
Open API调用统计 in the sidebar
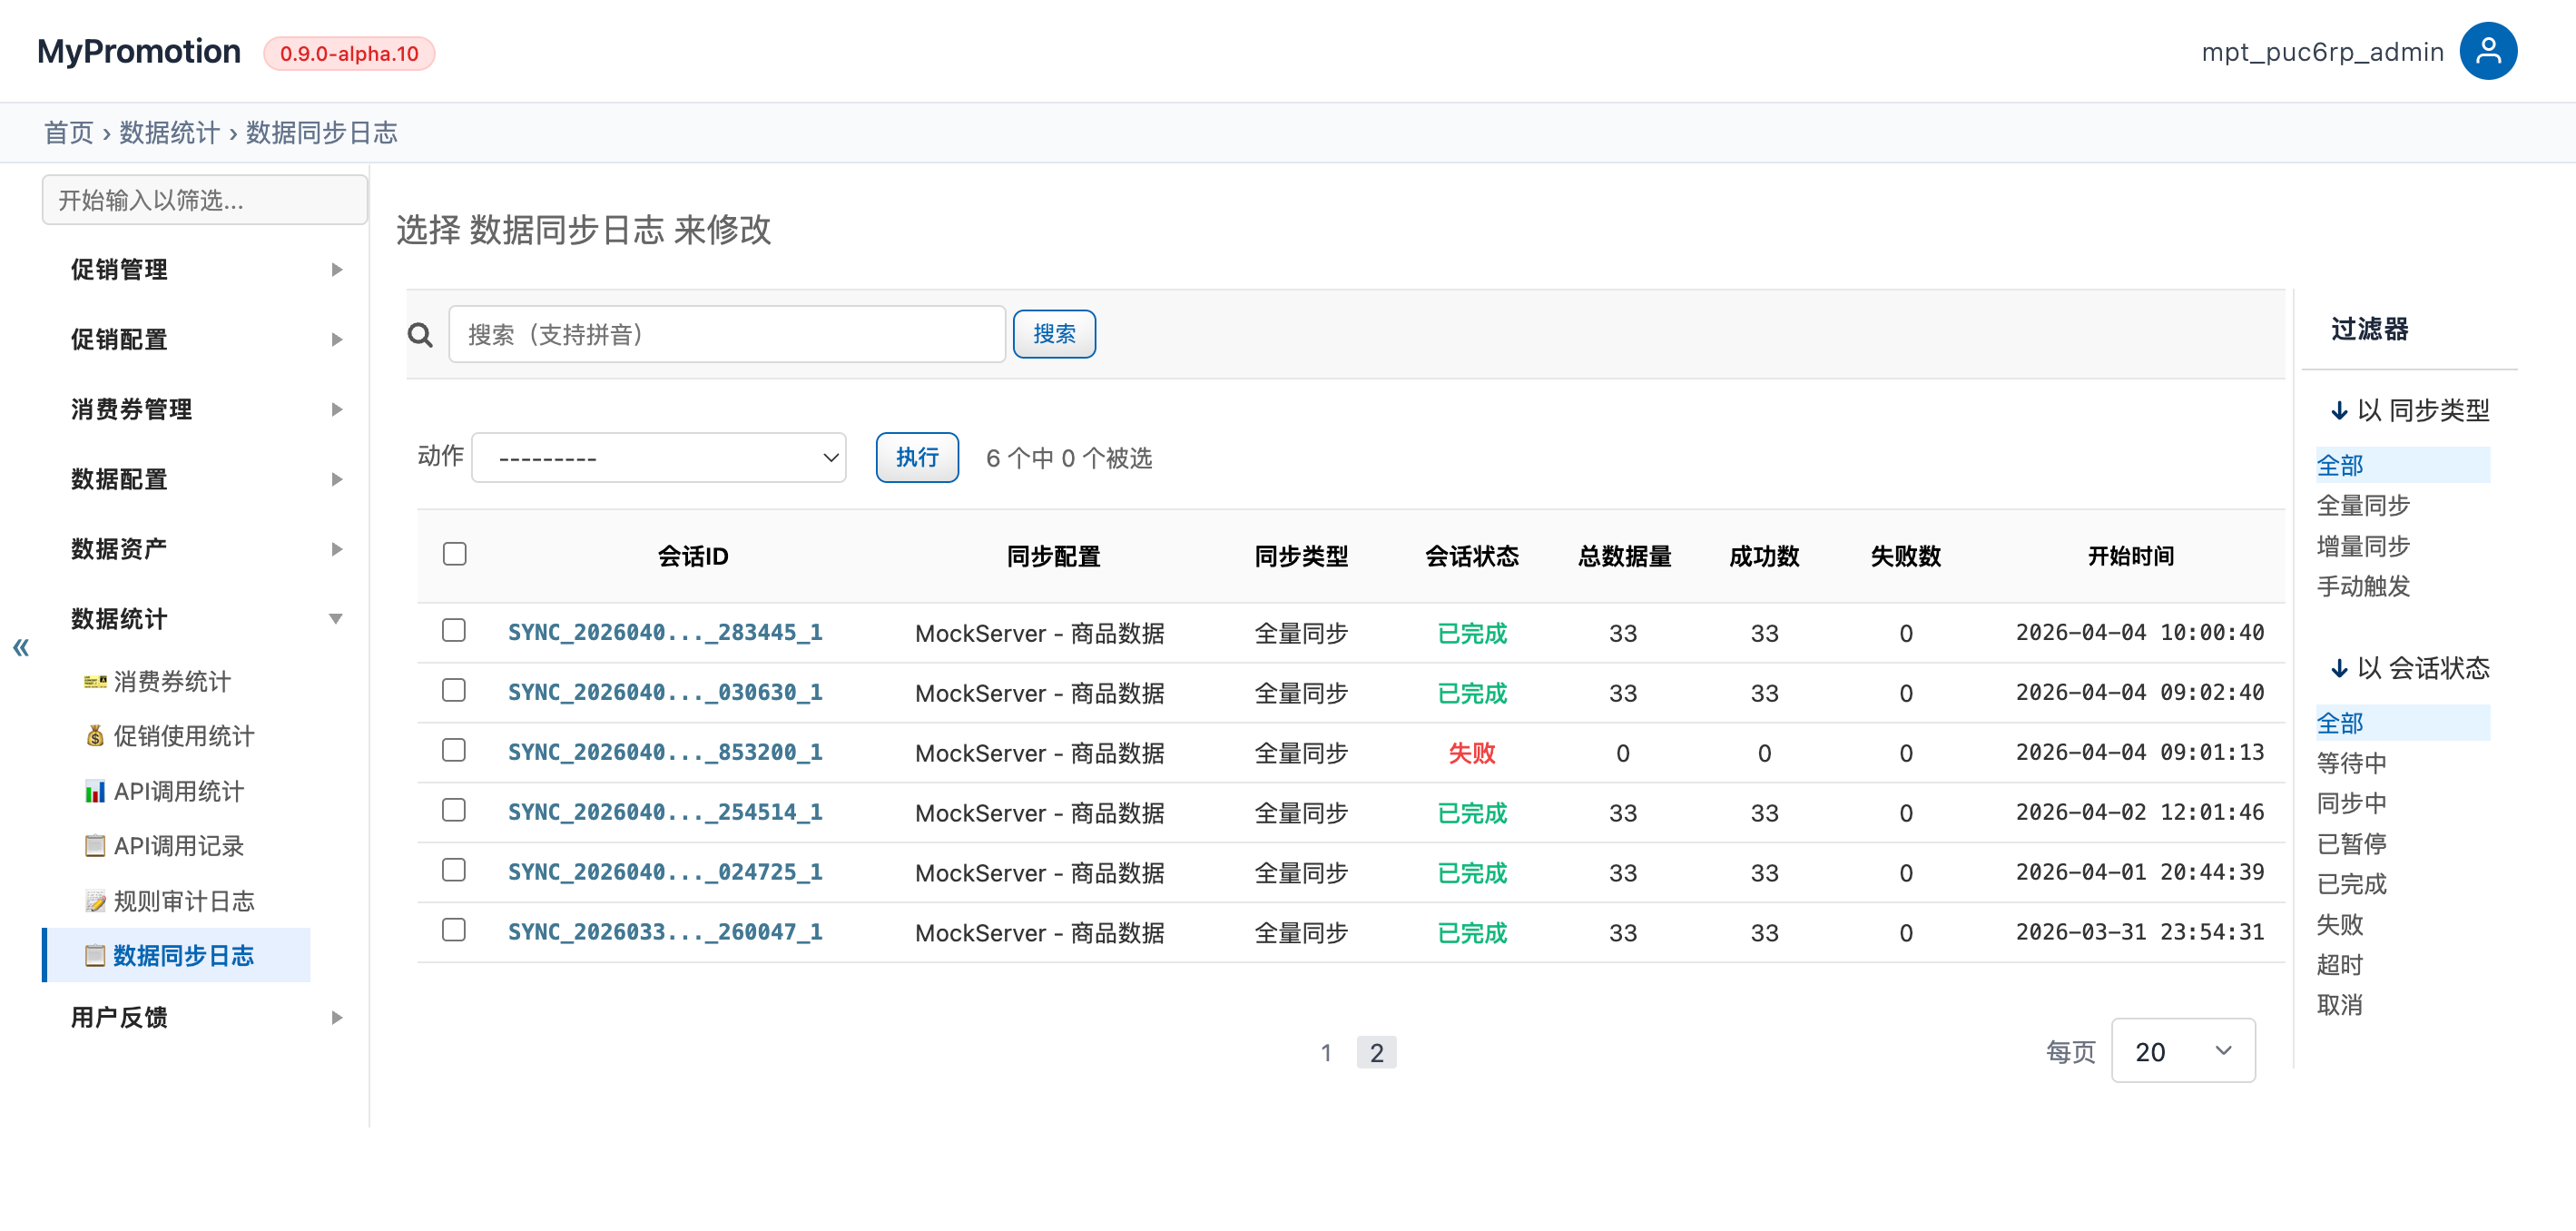pos(179,792)
